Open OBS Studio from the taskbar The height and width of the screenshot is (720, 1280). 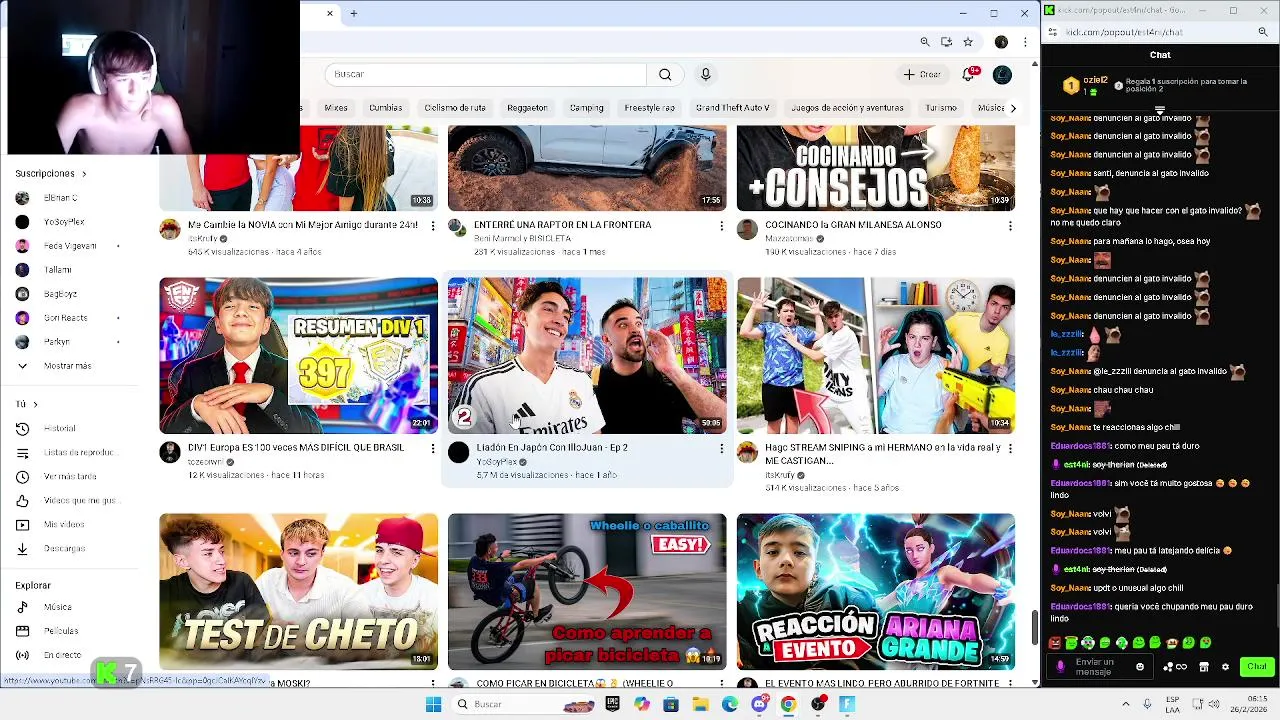pos(818,704)
